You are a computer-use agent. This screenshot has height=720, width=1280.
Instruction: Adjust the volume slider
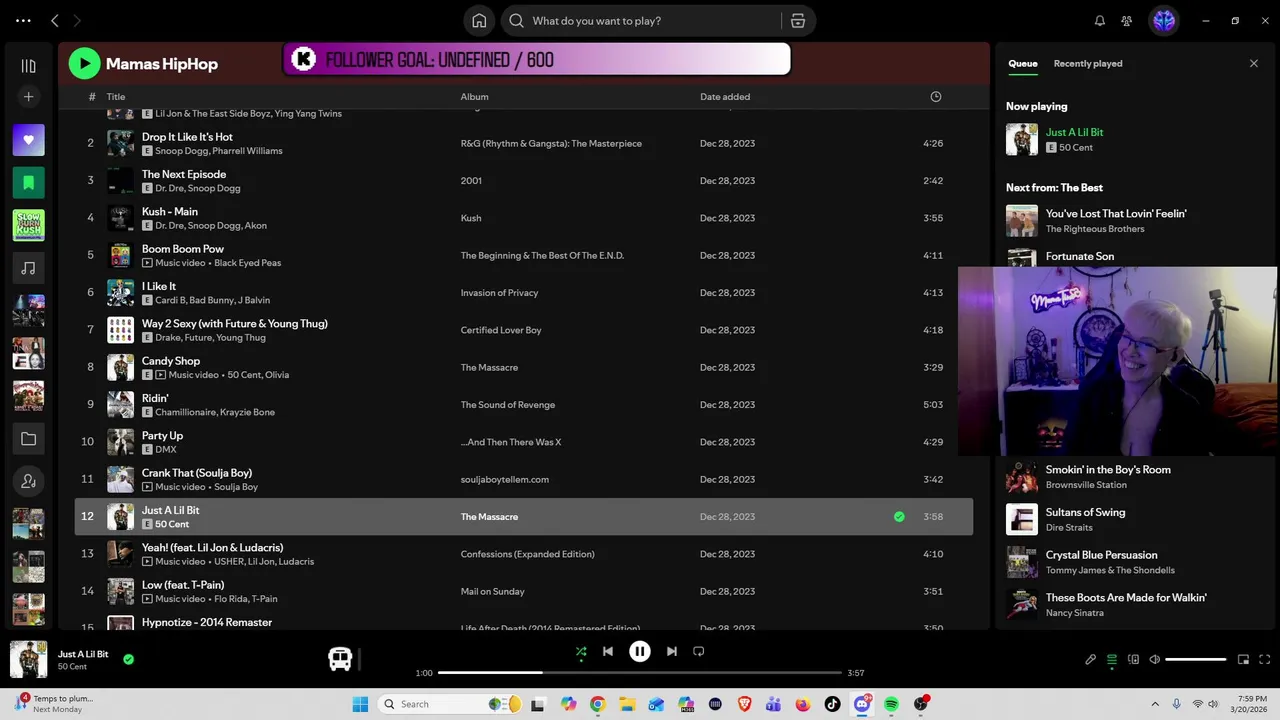tap(1196, 660)
